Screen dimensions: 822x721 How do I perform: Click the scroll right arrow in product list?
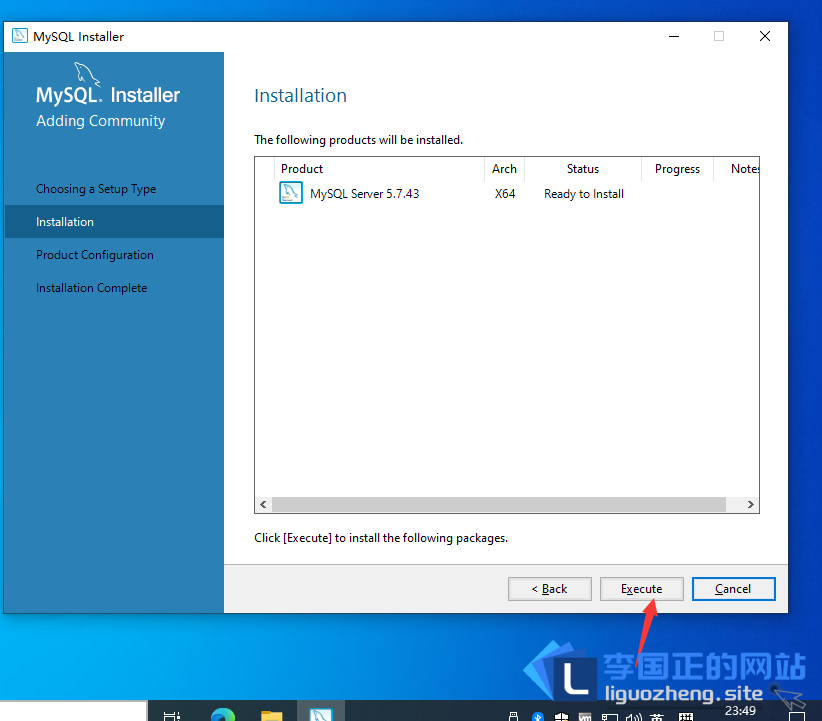click(750, 504)
